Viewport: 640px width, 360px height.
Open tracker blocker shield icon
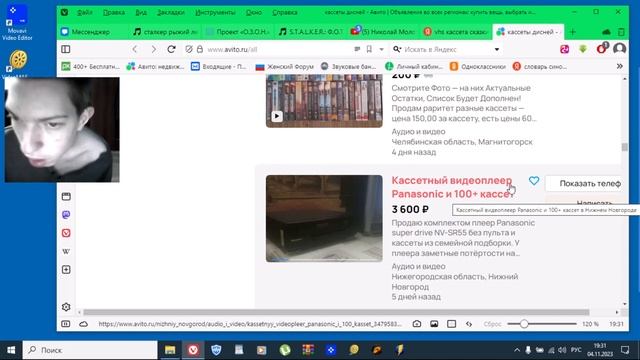coord(189,49)
